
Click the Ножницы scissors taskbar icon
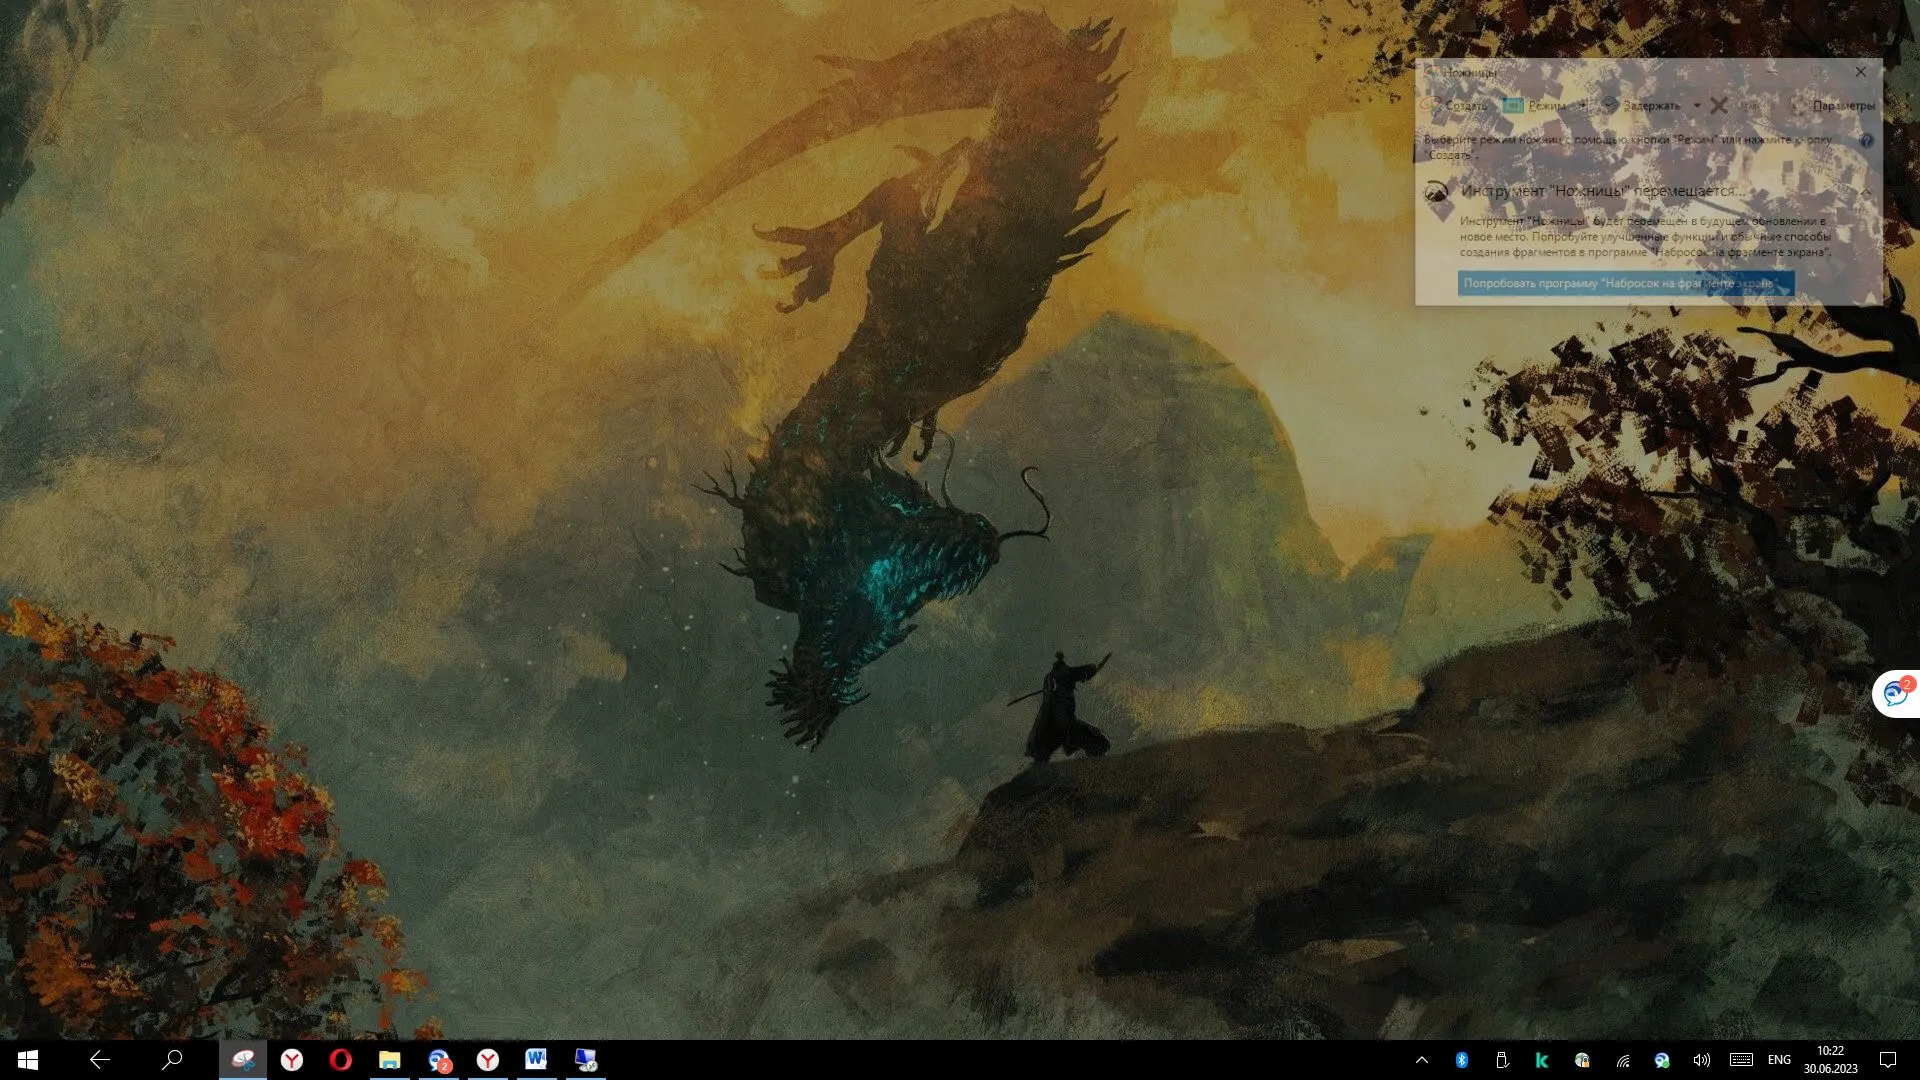coord(243,1060)
